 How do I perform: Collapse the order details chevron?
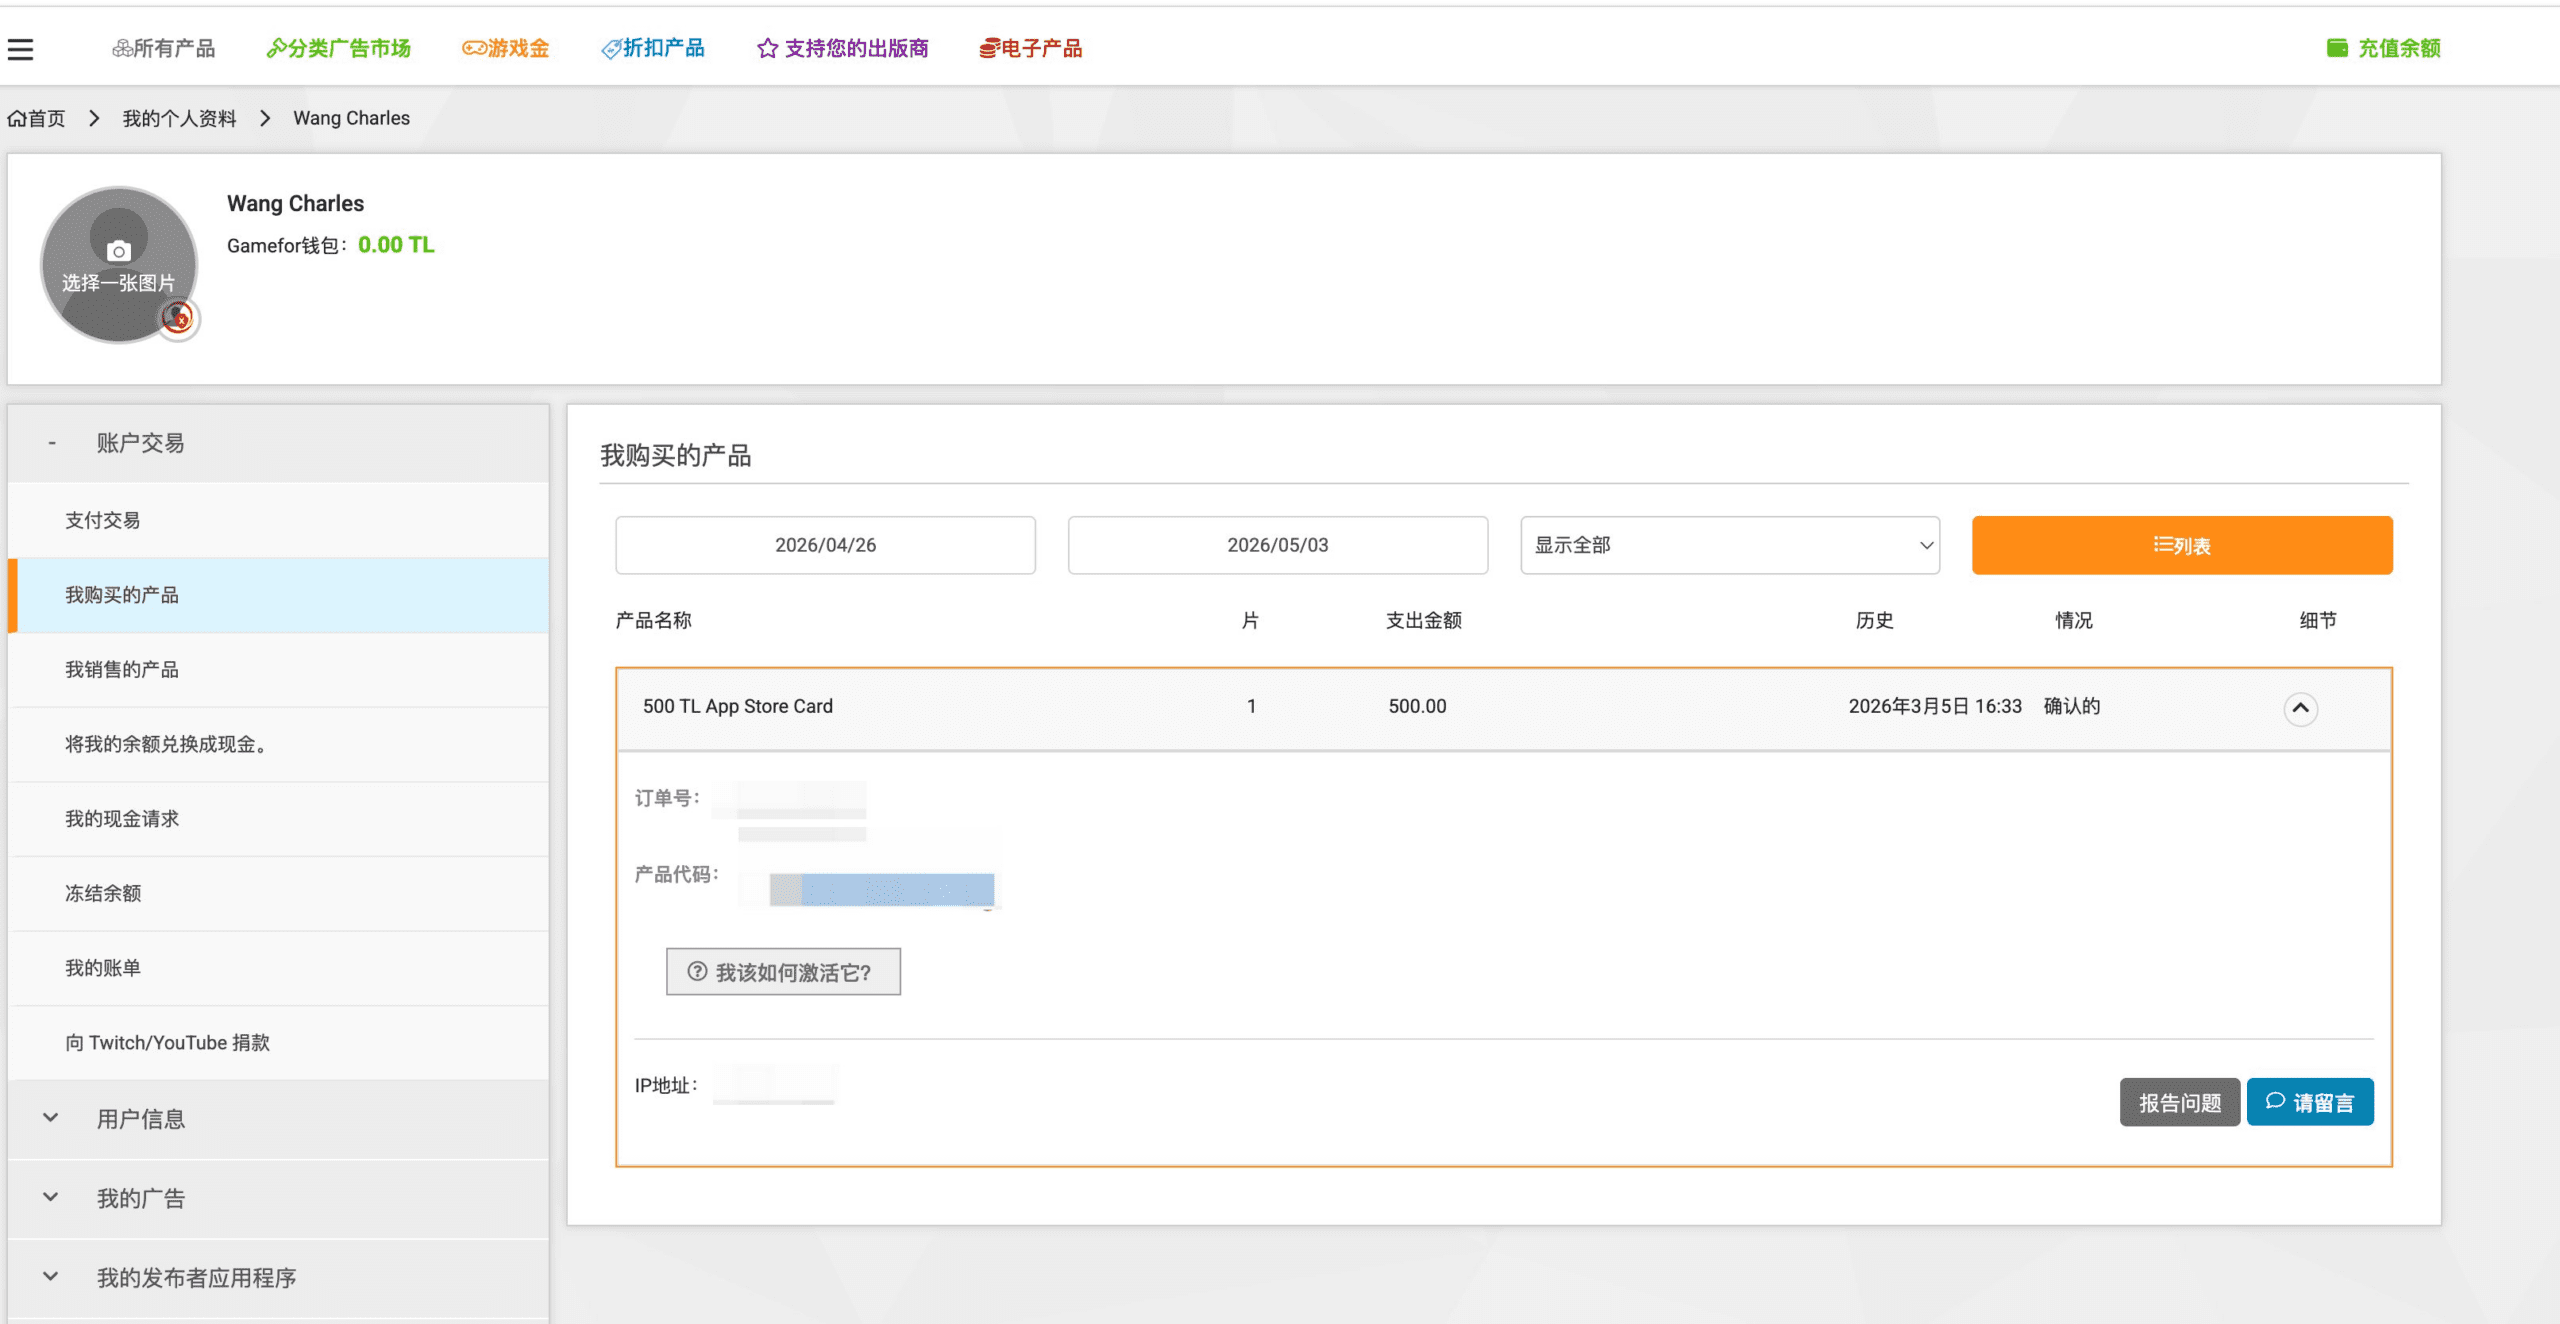(2300, 708)
